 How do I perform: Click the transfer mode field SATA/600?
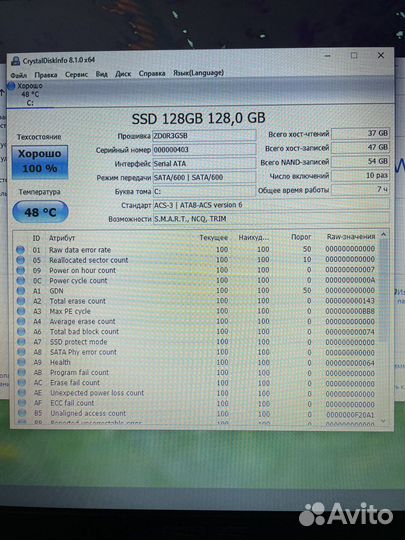click(x=204, y=177)
